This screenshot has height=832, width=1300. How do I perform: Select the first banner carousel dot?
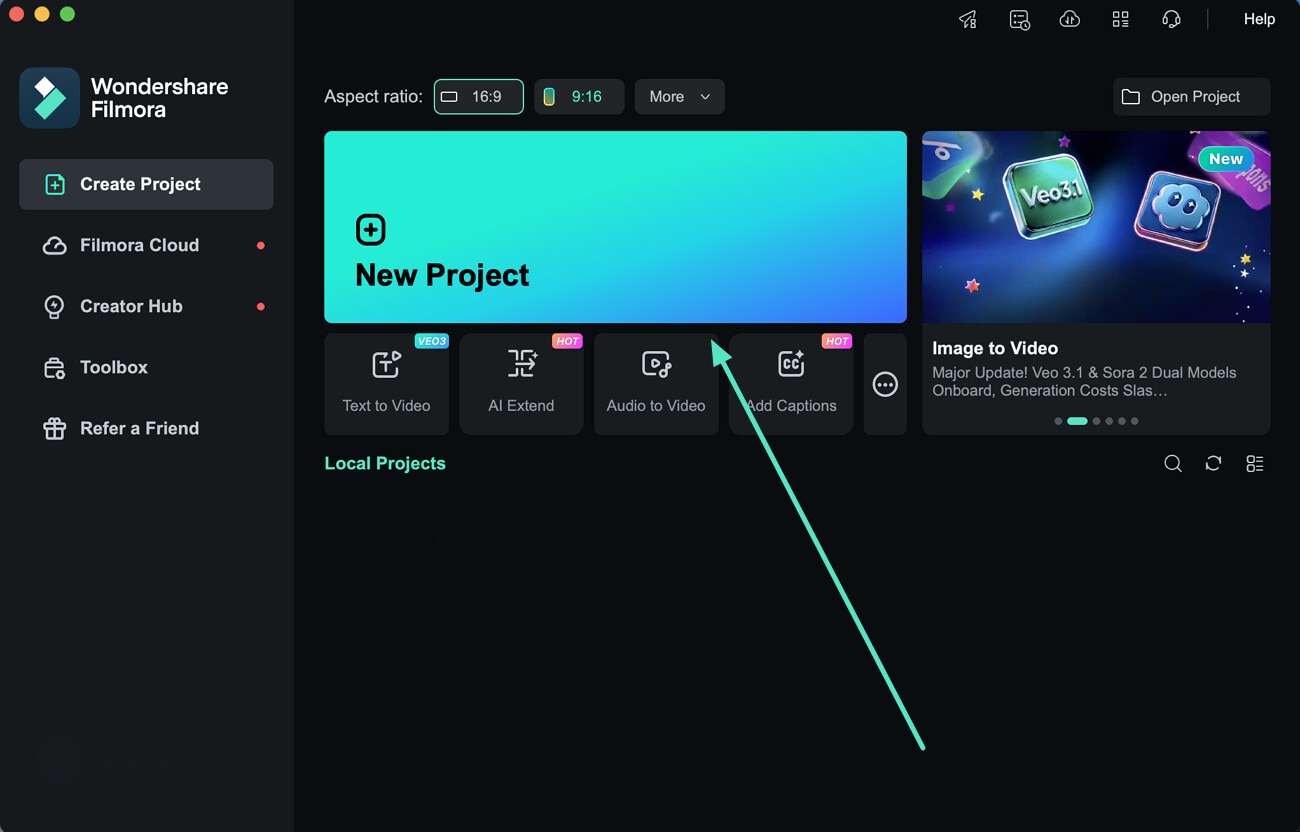pyautogui.click(x=1058, y=421)
